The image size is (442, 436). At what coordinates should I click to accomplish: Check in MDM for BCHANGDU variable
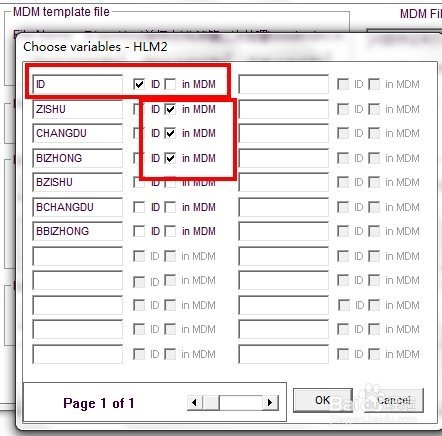pyautogui.click(x=170, y=207)
